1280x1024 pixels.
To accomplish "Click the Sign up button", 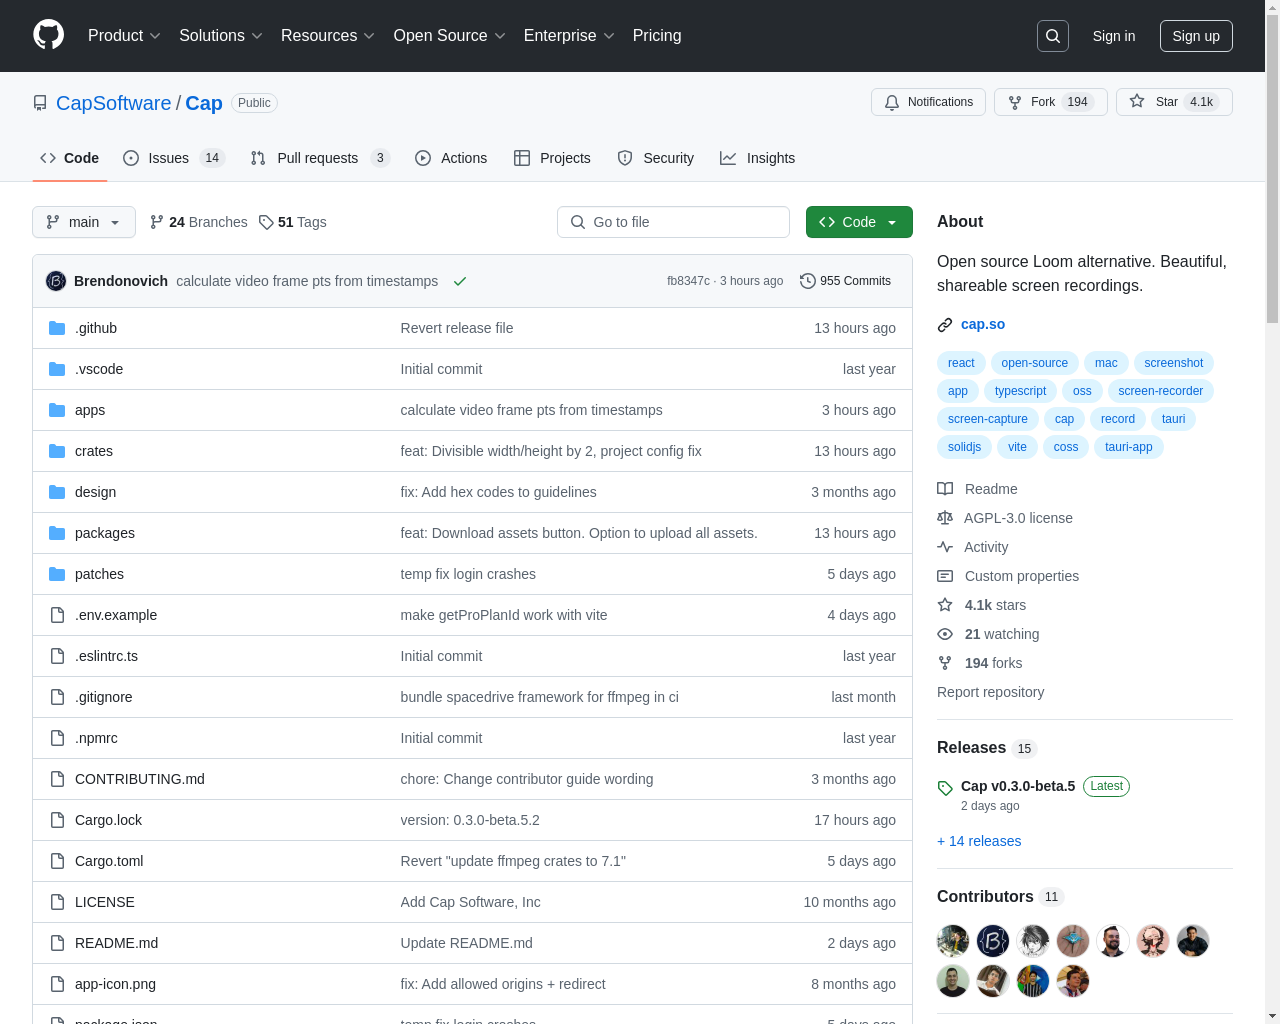I will (1196, 36).
